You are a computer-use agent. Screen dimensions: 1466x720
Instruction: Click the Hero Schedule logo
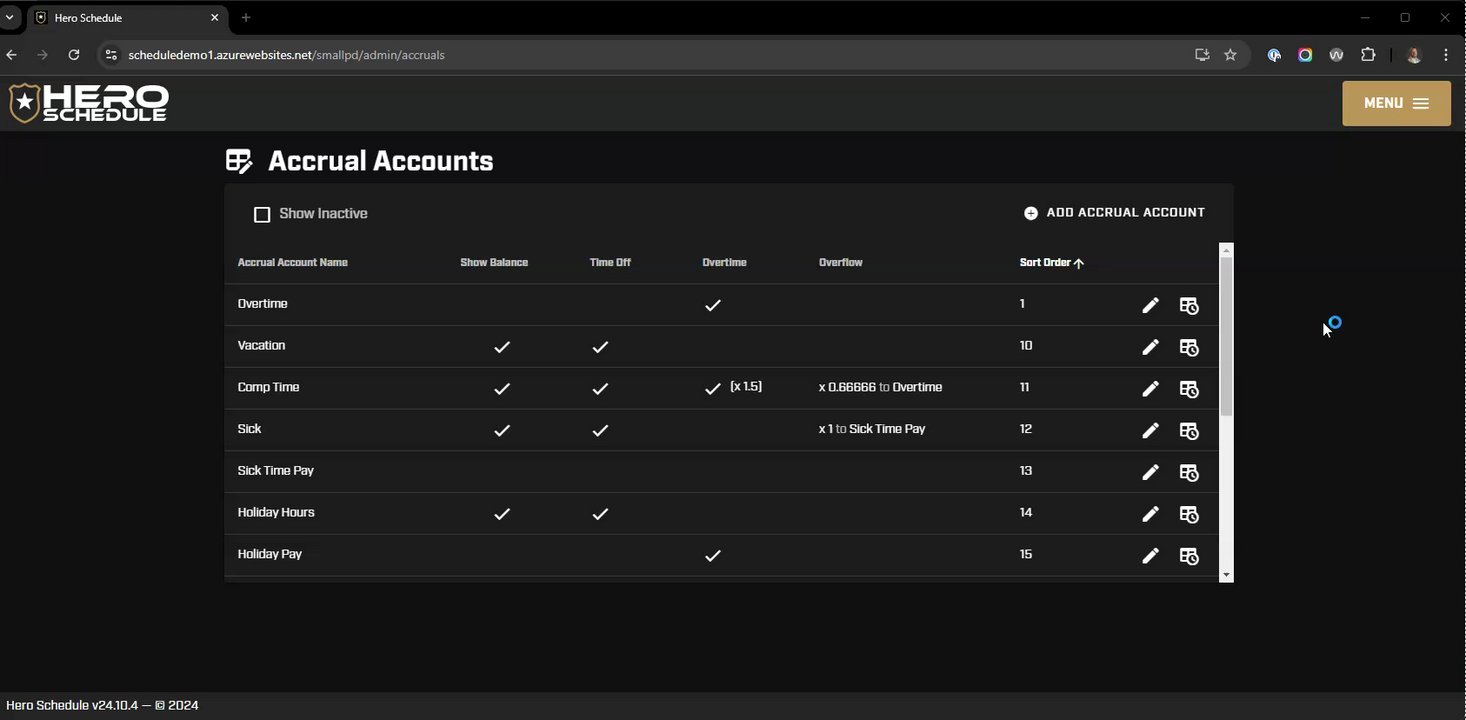click(88, 103)
